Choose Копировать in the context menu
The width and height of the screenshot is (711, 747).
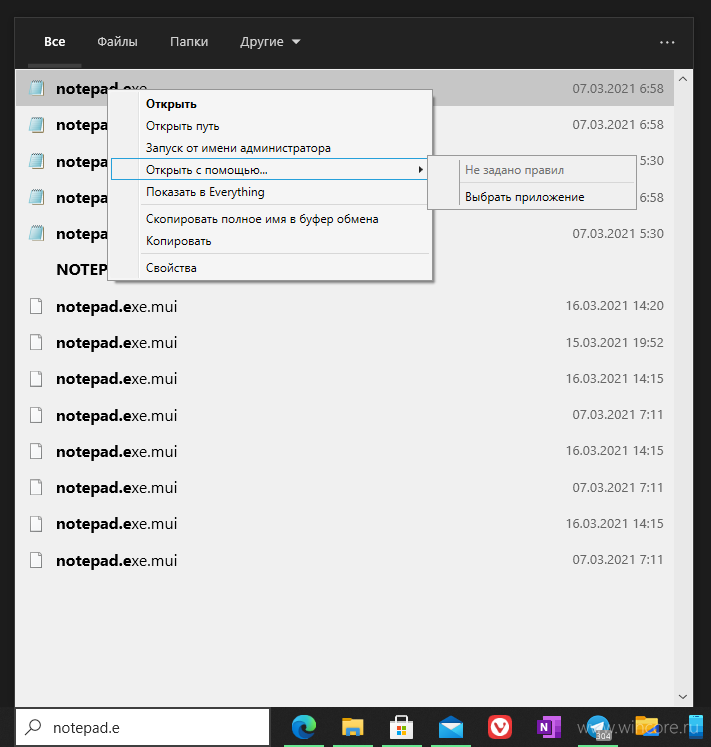(178, 241)
